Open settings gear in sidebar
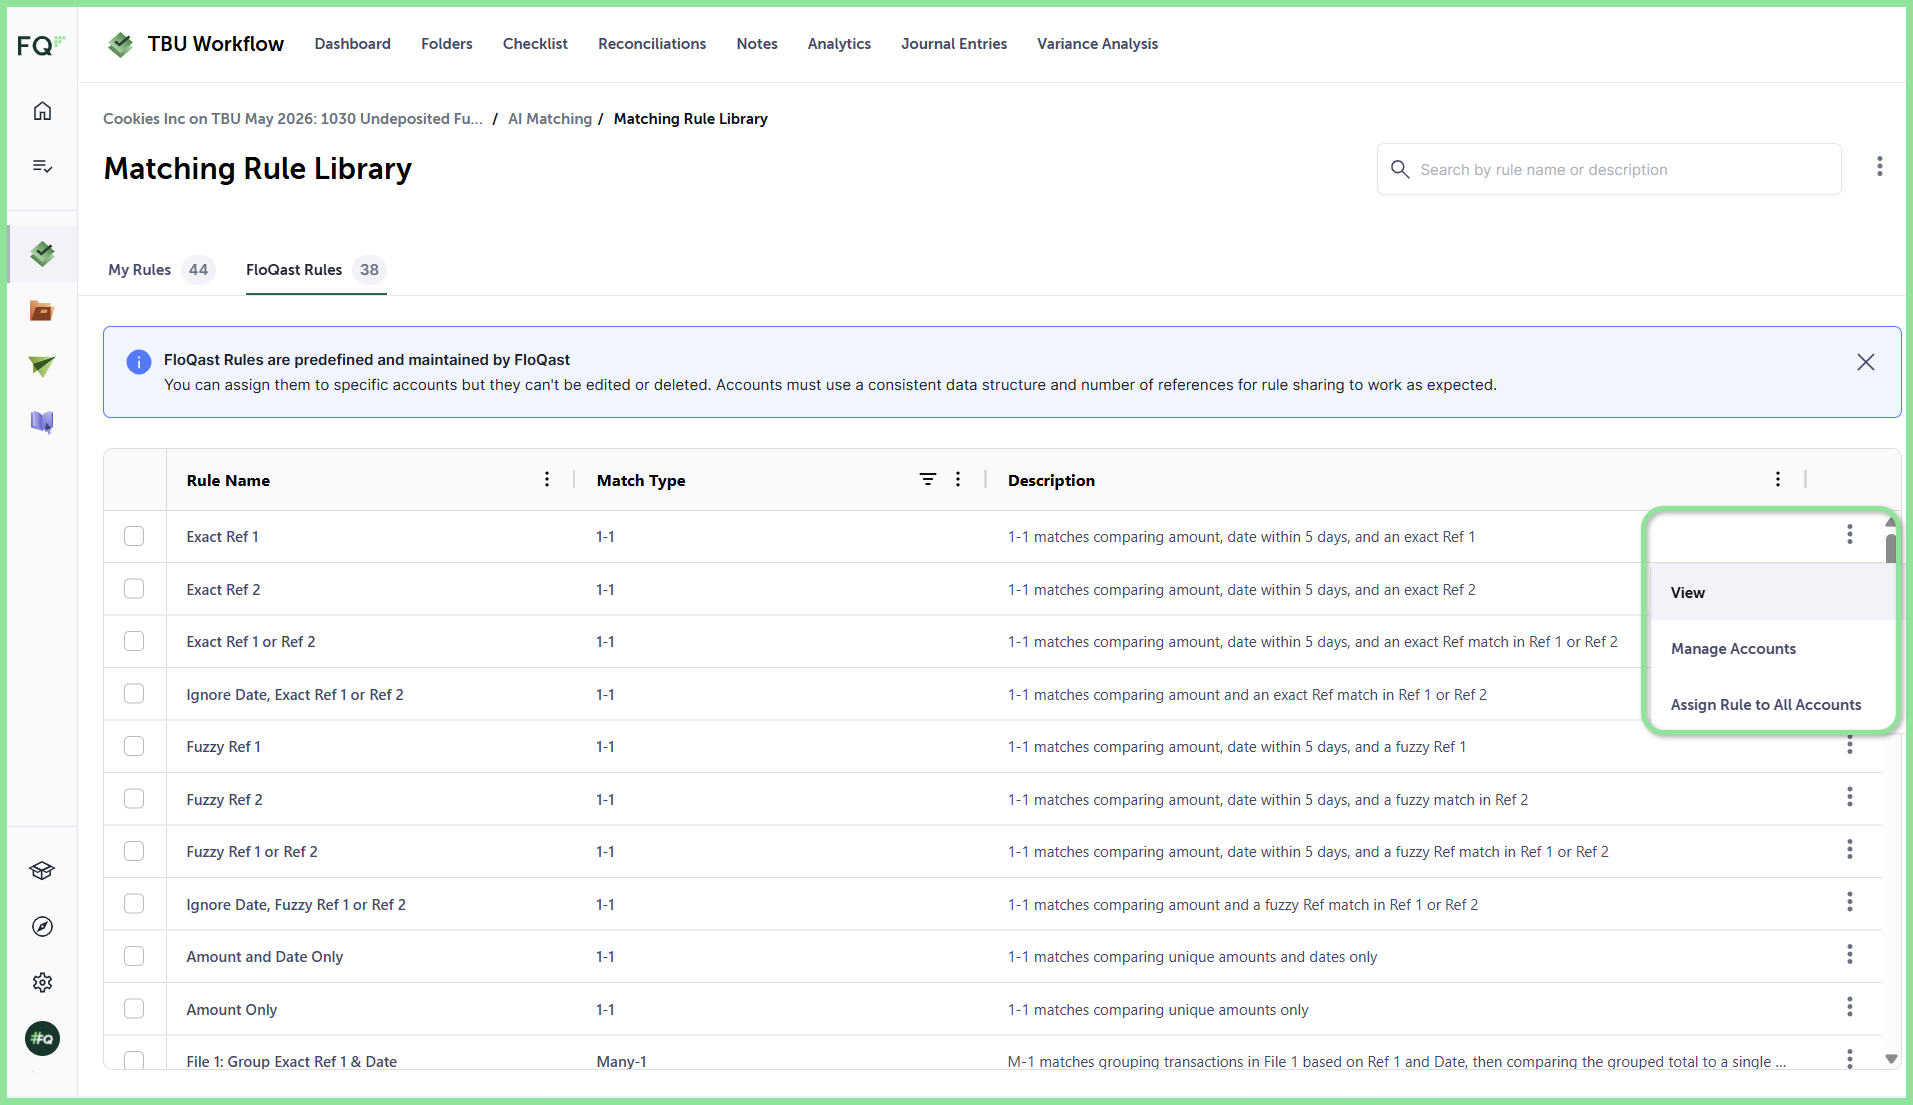This screenshot has height=1105, width=1913. coord(42,983)
